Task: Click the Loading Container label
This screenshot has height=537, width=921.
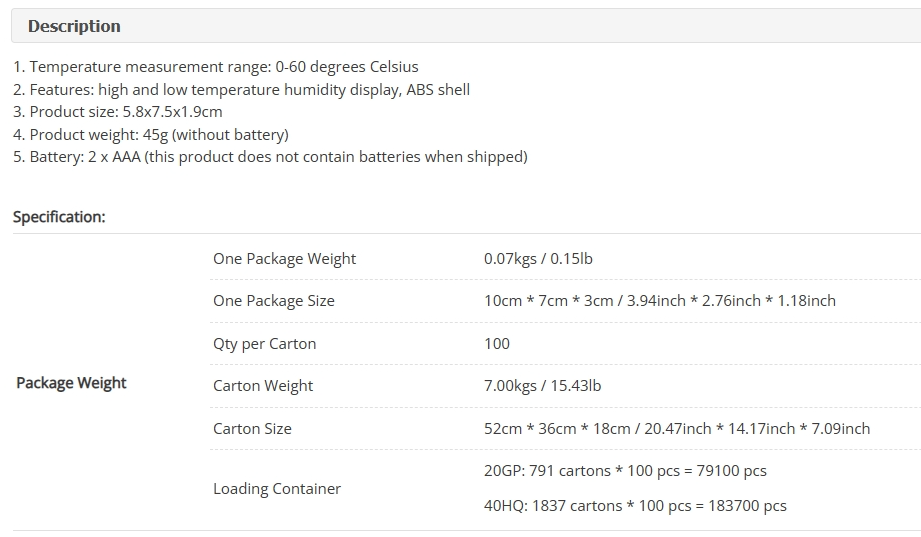Action: (x=277, y=489)
